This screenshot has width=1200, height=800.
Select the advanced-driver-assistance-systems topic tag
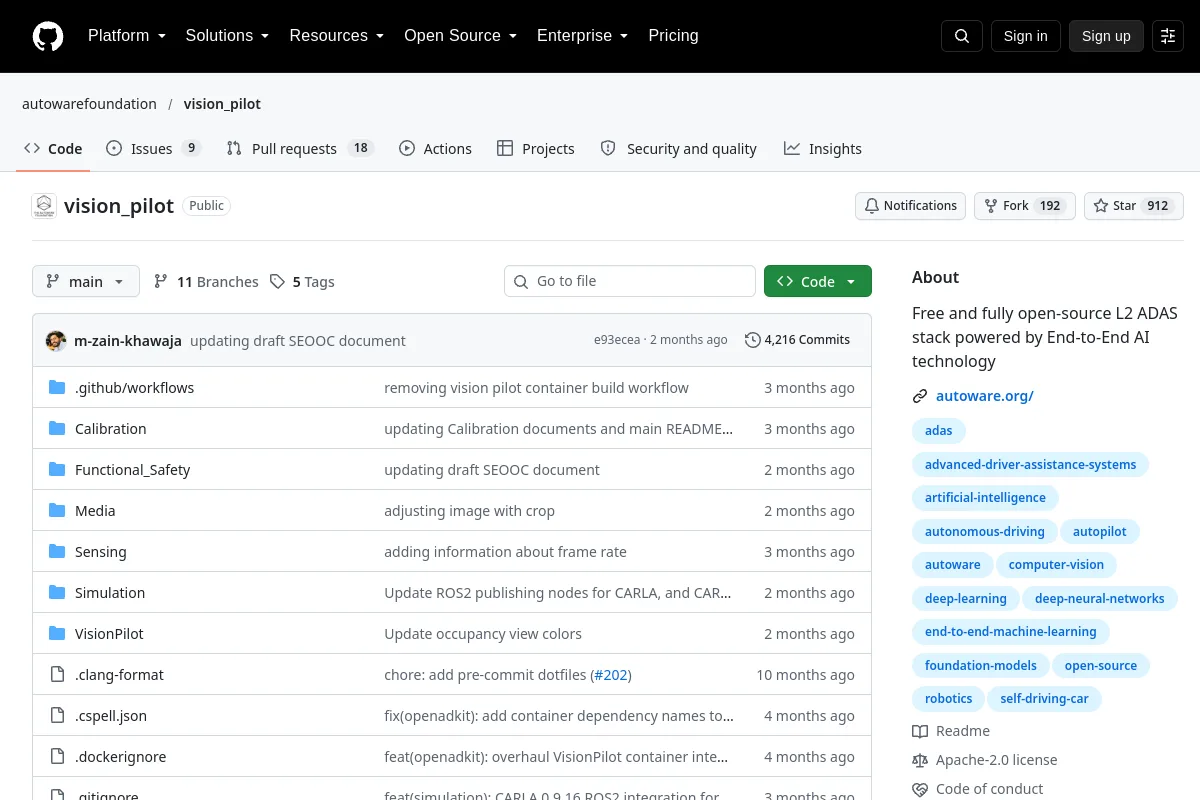[x=1030, y=465]
